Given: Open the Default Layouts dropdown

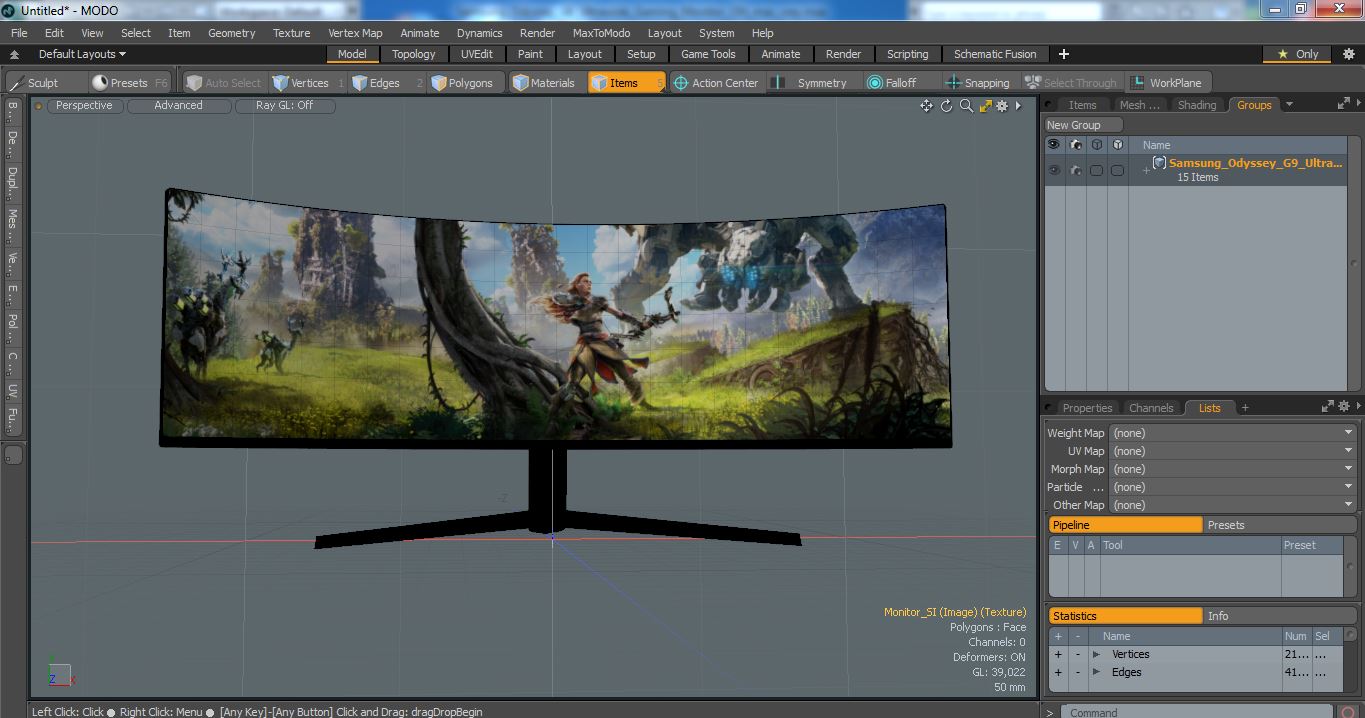Looking at the screenshot, I should tap(81, 54).
